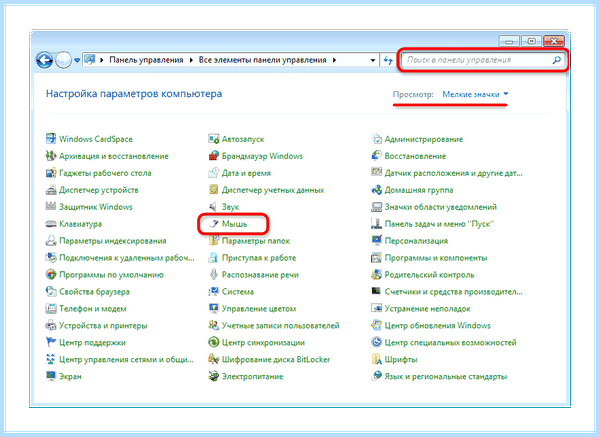The height and width of the screenshot is (437, 600).
Task: Open the Шрифты fonts icon
Action: coord(376,359)
